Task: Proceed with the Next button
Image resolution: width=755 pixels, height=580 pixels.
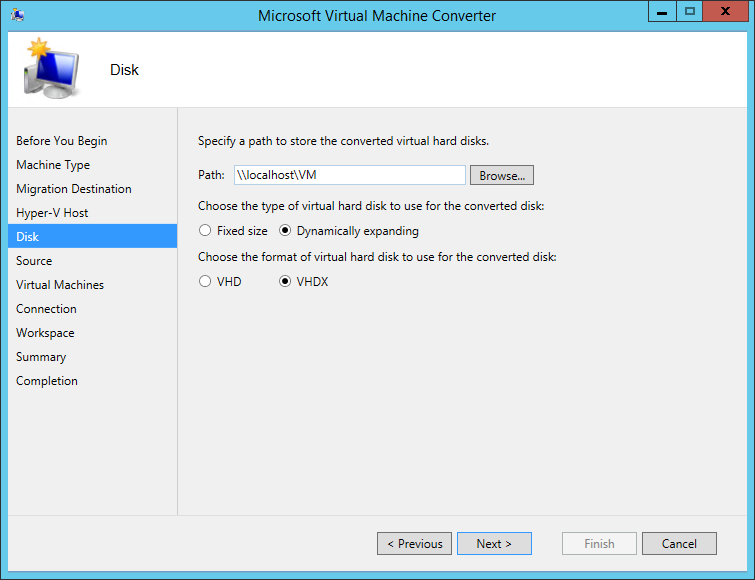Action: pos(495,543)
